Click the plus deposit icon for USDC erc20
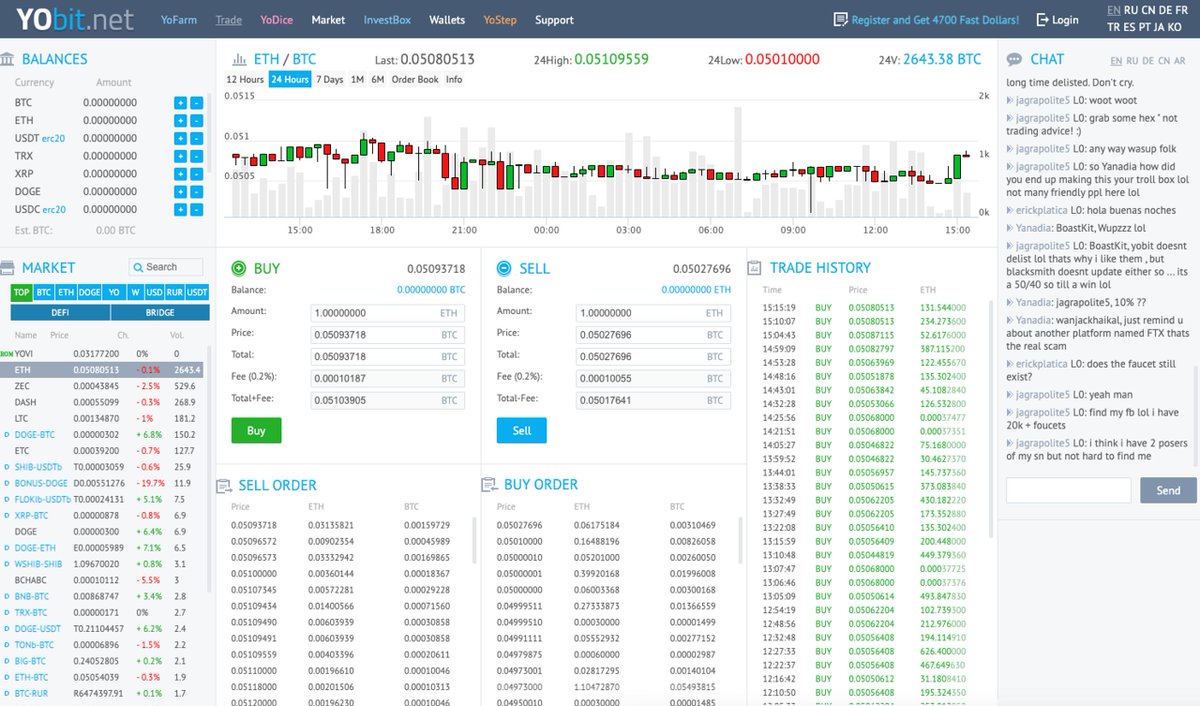 [x=180, y=210]
